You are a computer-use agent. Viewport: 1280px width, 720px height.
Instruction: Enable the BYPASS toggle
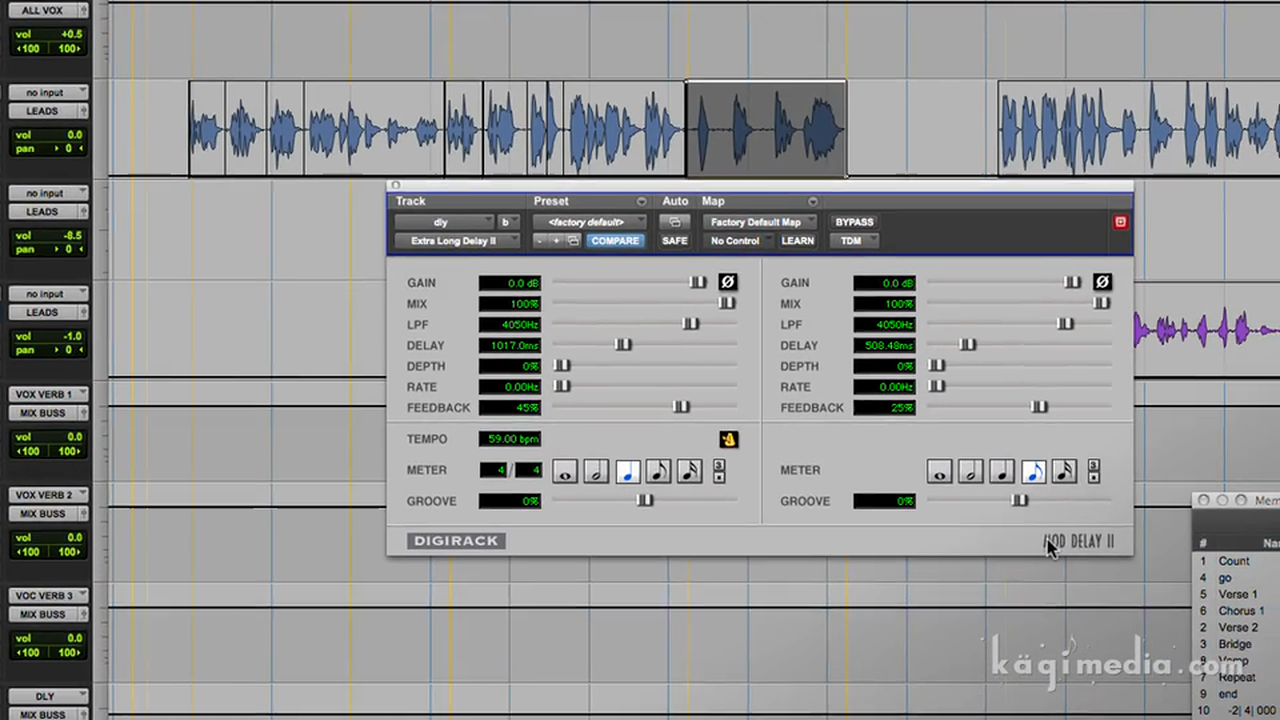pyautogui.click(x=854, y=221)
